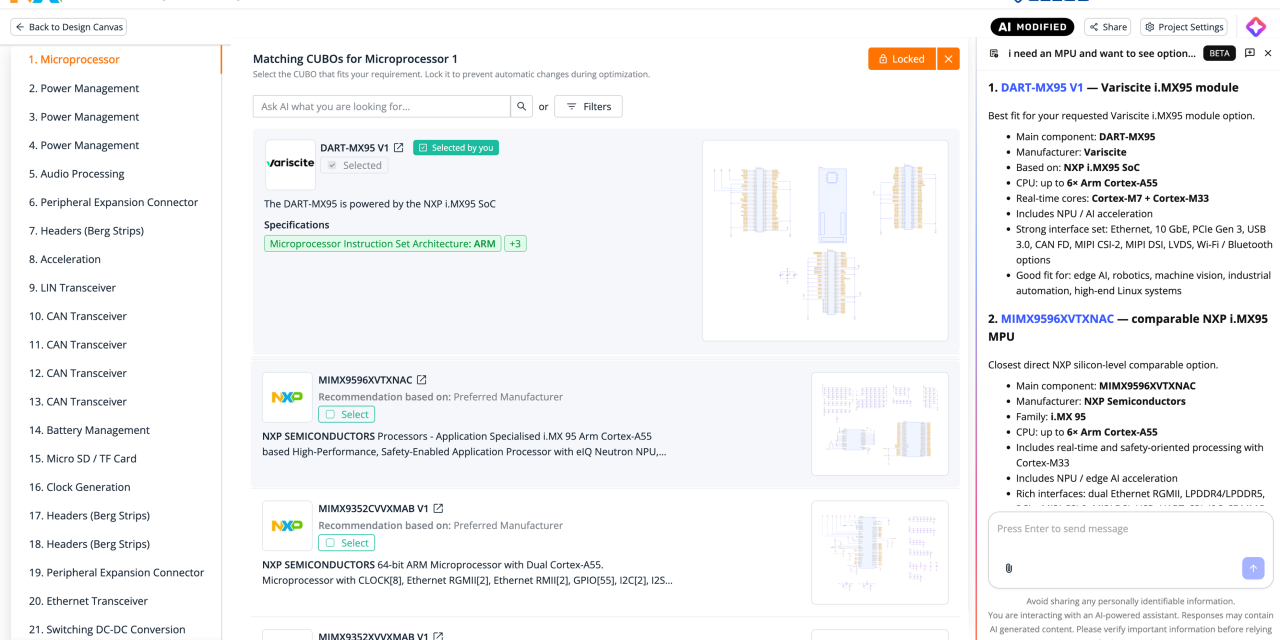Image resolution: width=1280 pixels, height=640 pixels.
Task: Open DART-MX95 V1 link in chat
Action: (1042, 87)
